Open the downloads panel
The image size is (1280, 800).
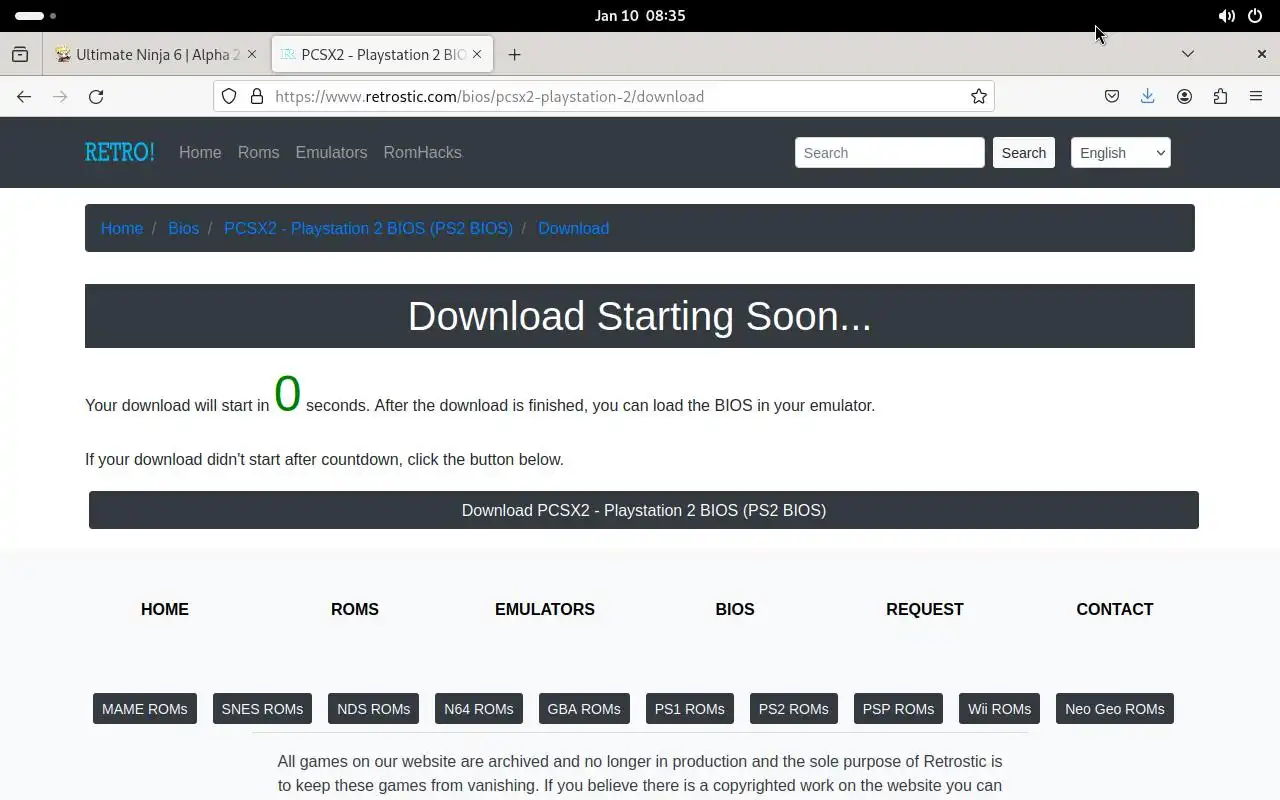tap(1148, 97)
